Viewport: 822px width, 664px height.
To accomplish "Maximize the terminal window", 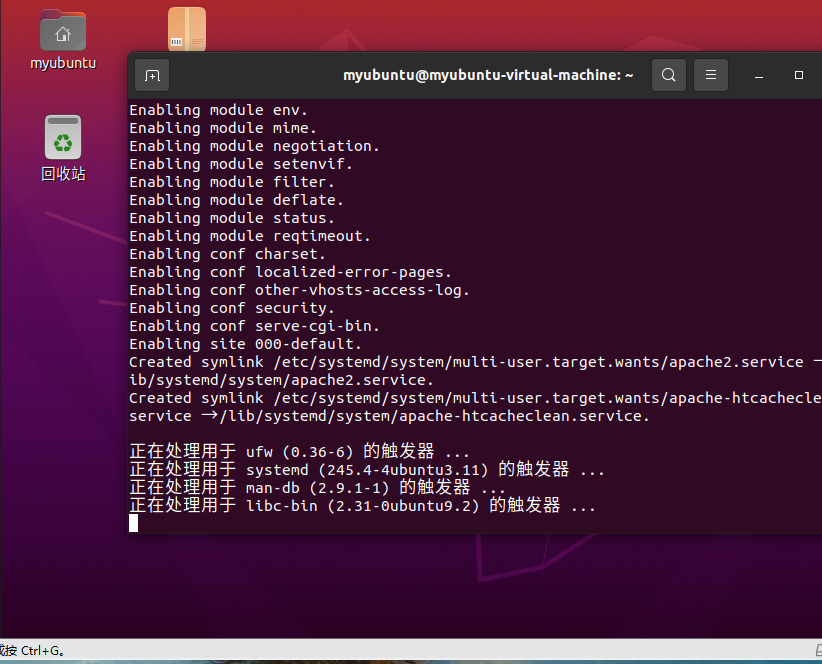I will [798, 75].
